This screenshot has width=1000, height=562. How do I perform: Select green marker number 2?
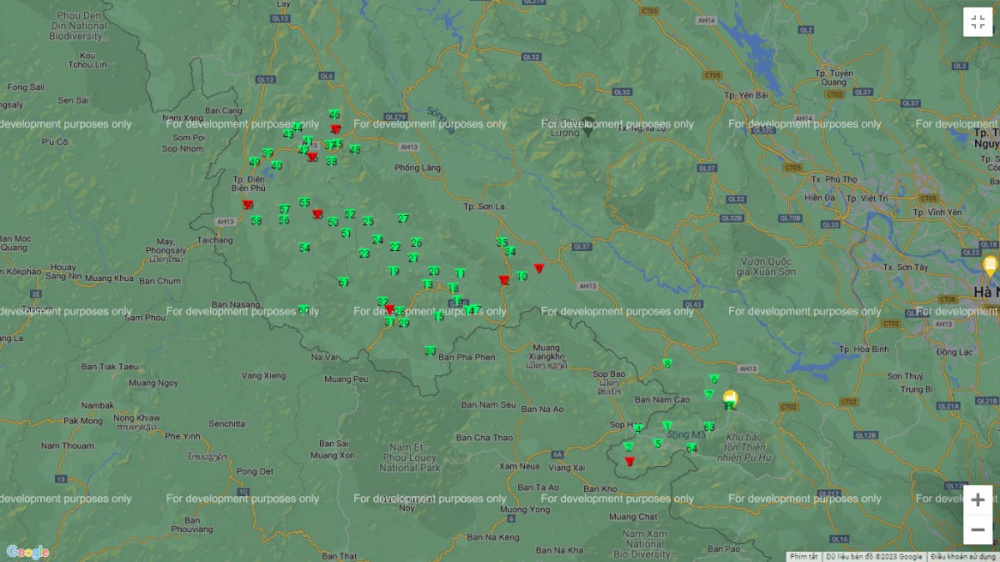pyautogui.click(x=629, y=447)
